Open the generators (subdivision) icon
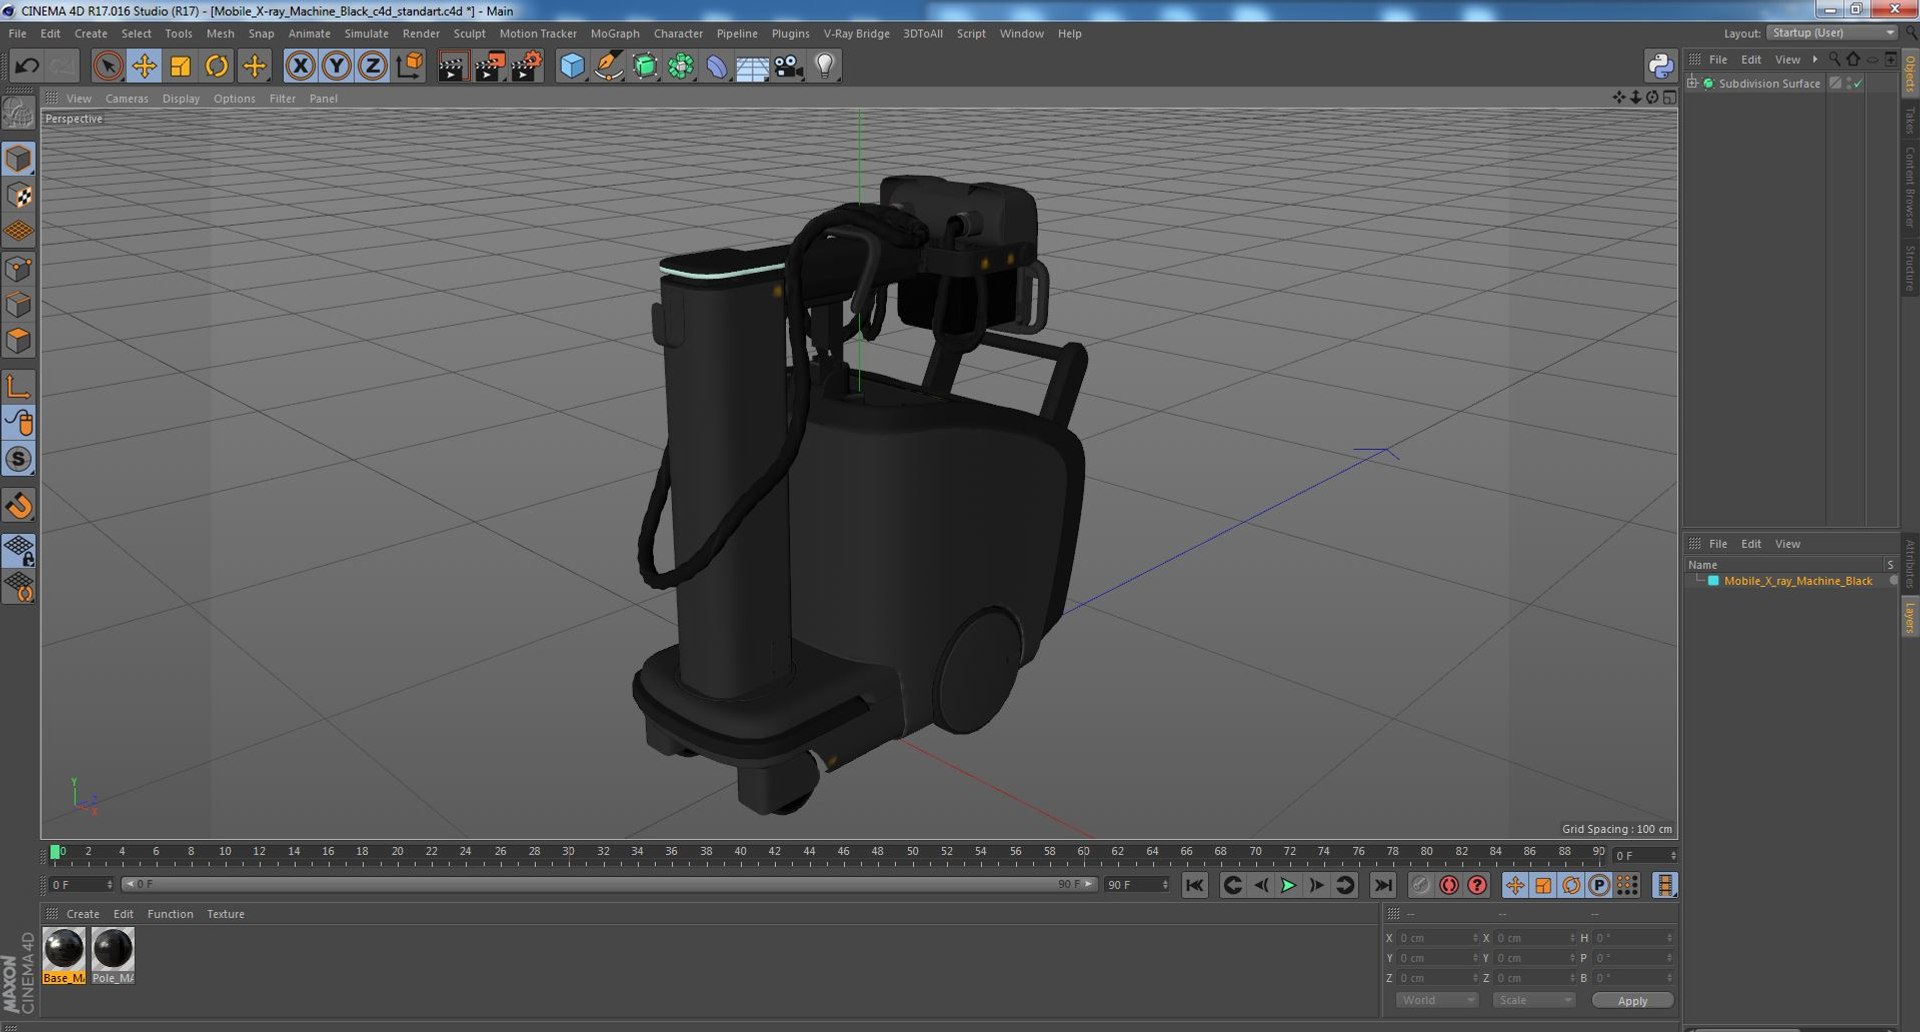Screen dimensions: 1920x1032 coord(645,66)
